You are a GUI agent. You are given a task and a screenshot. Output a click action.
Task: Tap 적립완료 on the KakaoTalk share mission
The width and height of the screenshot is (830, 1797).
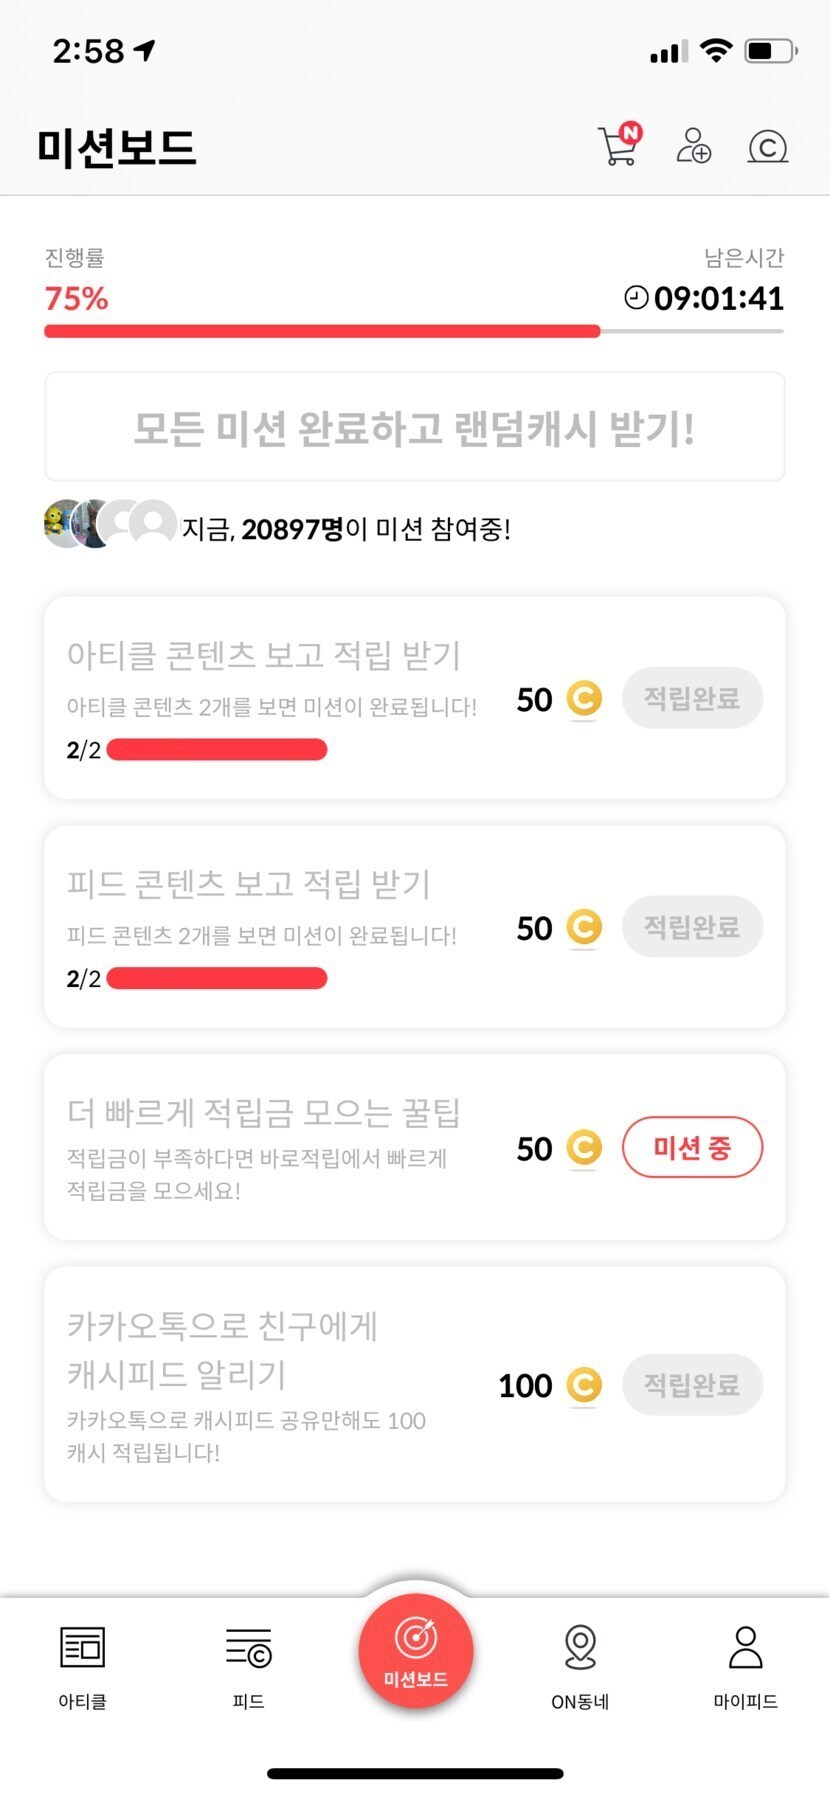coord(692,1385)
